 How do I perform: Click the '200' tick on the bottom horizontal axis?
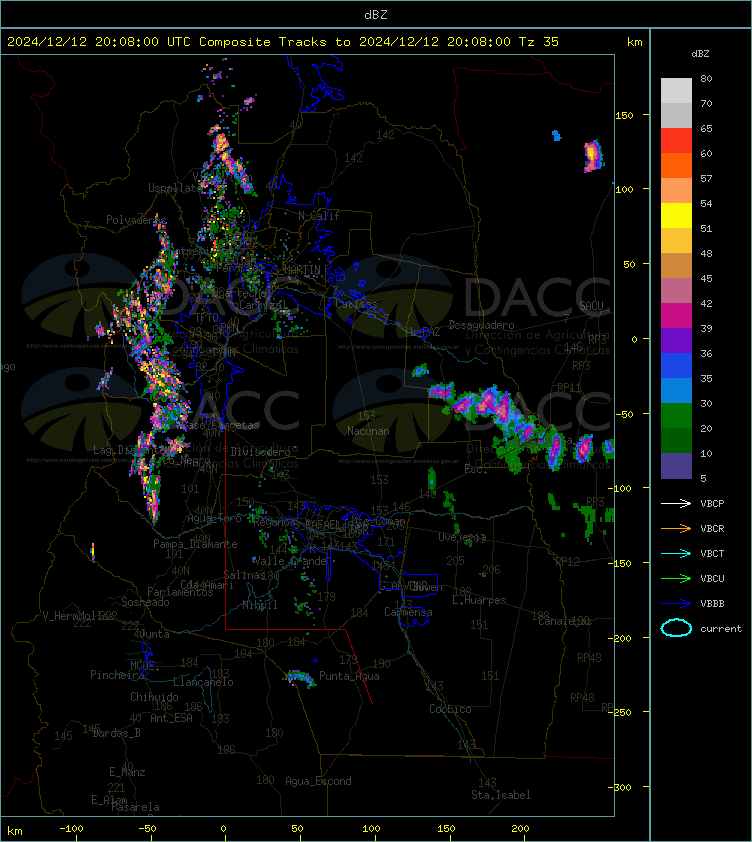[x=520, y=829]
